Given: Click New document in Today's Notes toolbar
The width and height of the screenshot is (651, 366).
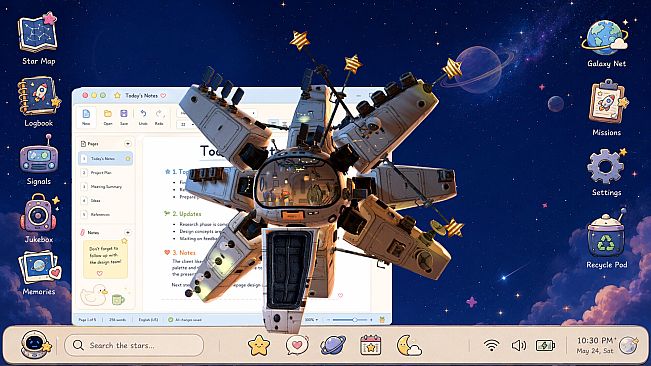Looking at the screenshot, I should click(x=86, y=117).
